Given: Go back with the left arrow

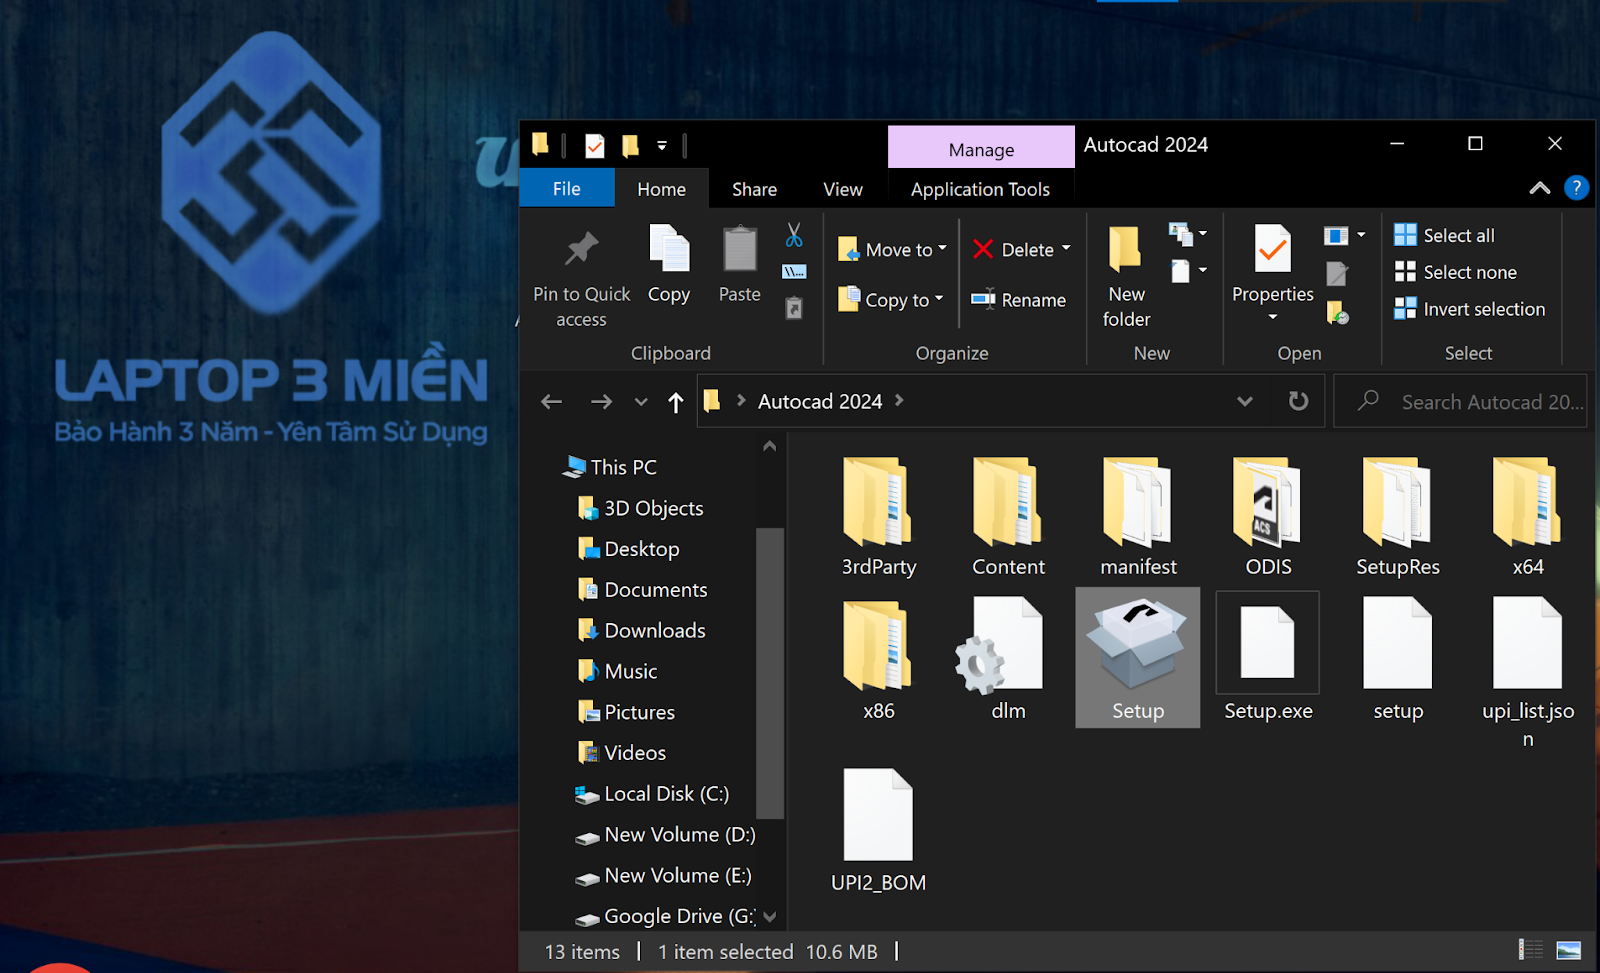Looking at the screenshot, I should coord(551,402).
